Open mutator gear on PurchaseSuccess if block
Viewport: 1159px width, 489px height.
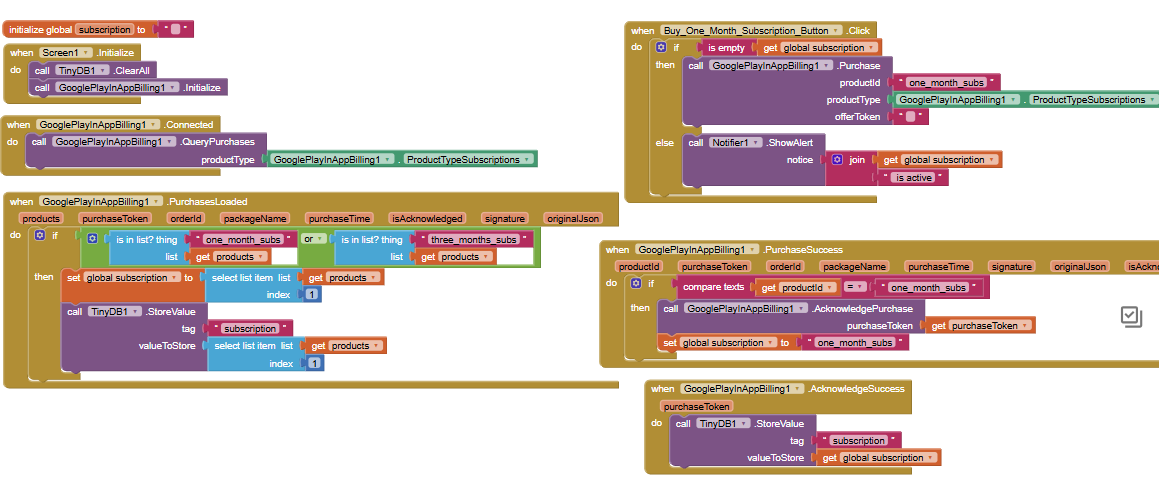(636, 284)
